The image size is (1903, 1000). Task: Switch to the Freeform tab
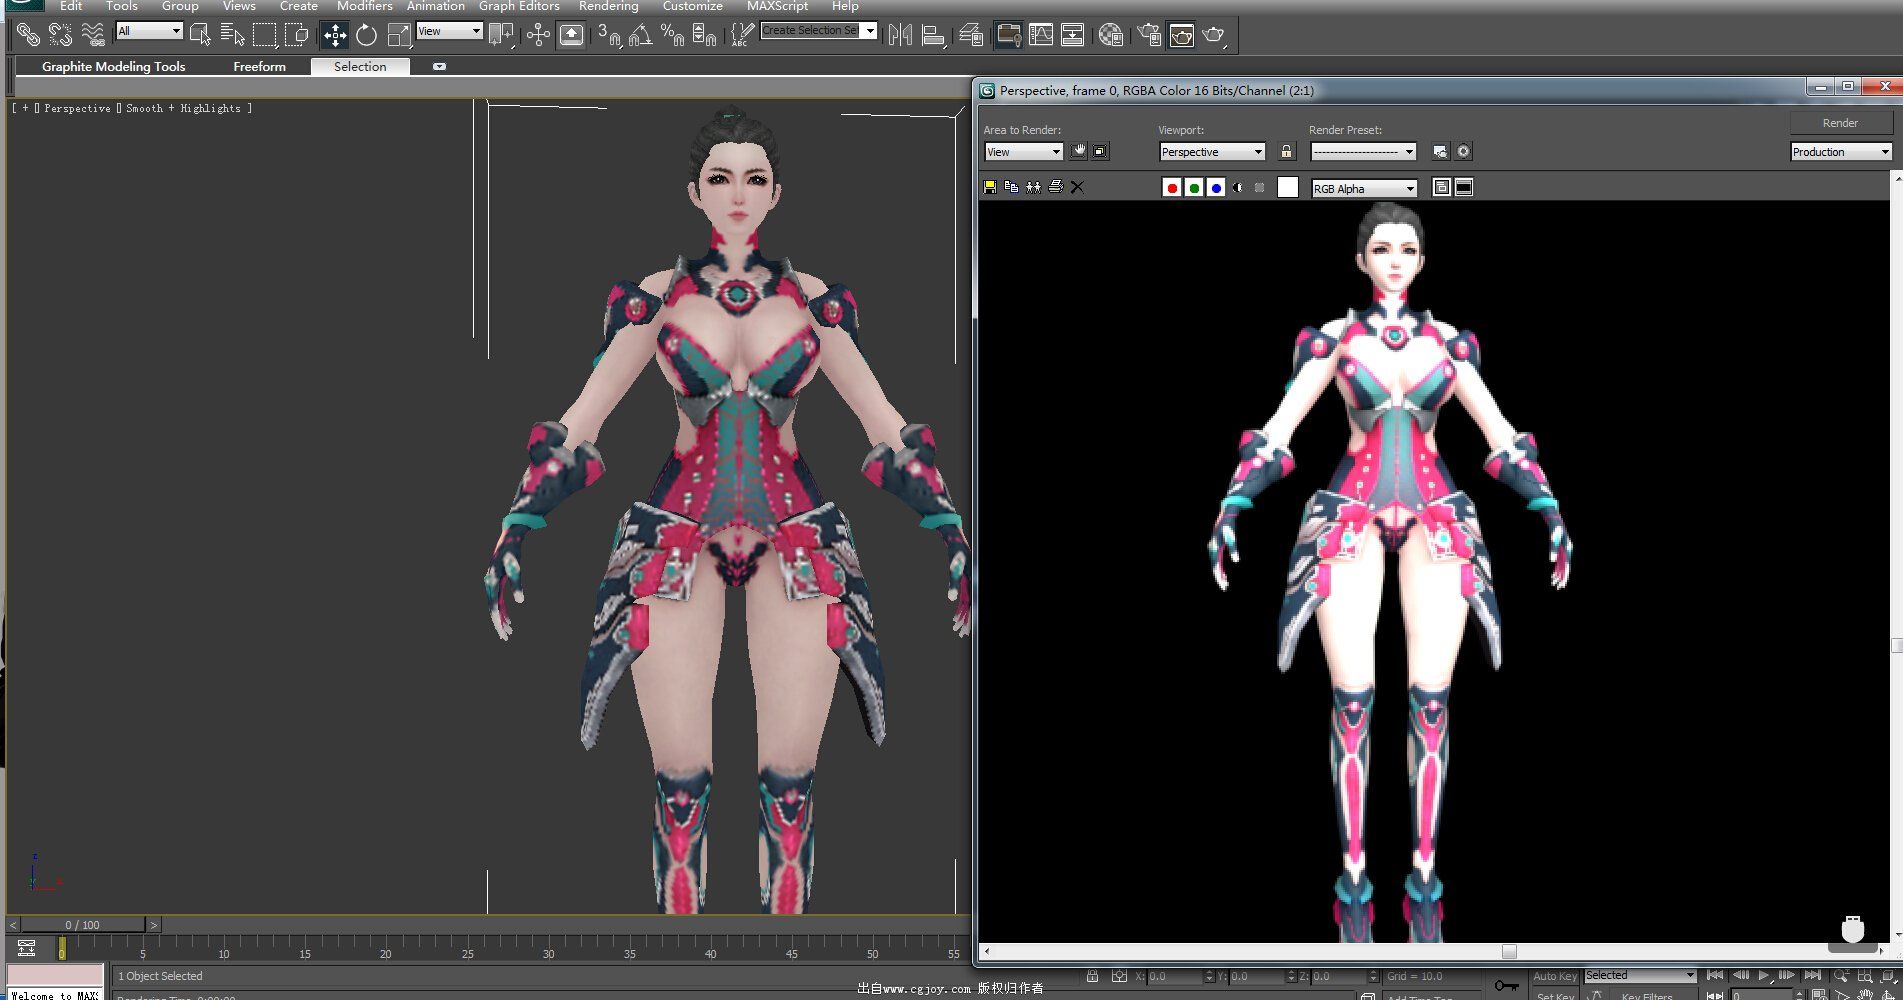point(259,66)
